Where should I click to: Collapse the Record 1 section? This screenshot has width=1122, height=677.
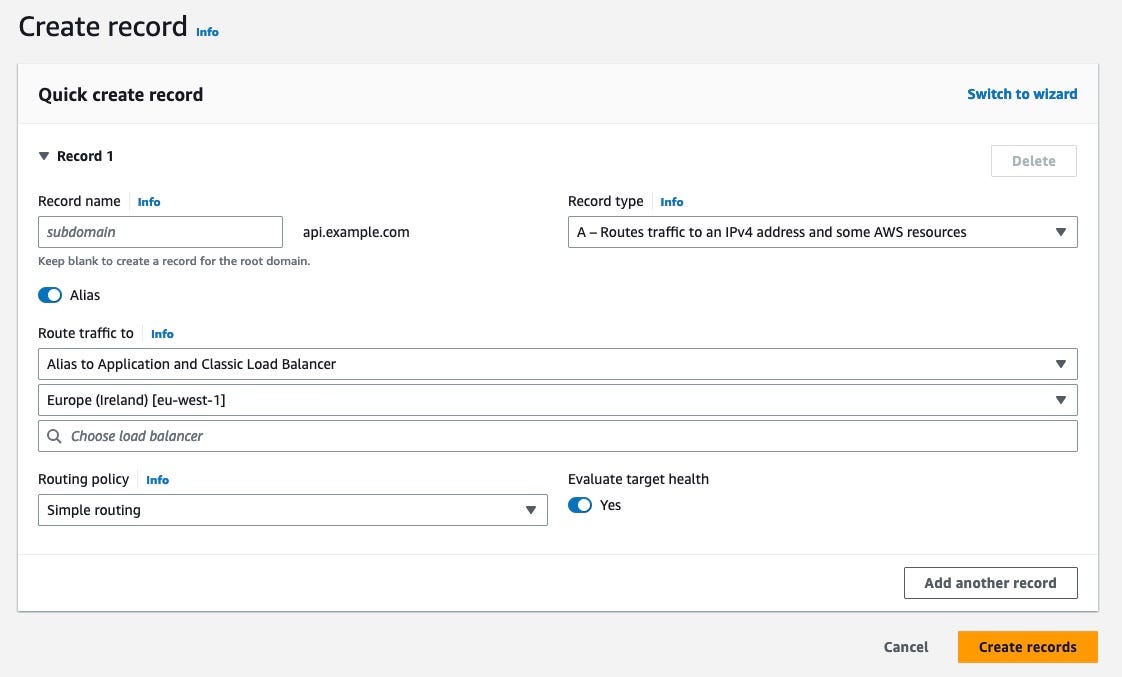pyautogui.click(x=44, y=156)
